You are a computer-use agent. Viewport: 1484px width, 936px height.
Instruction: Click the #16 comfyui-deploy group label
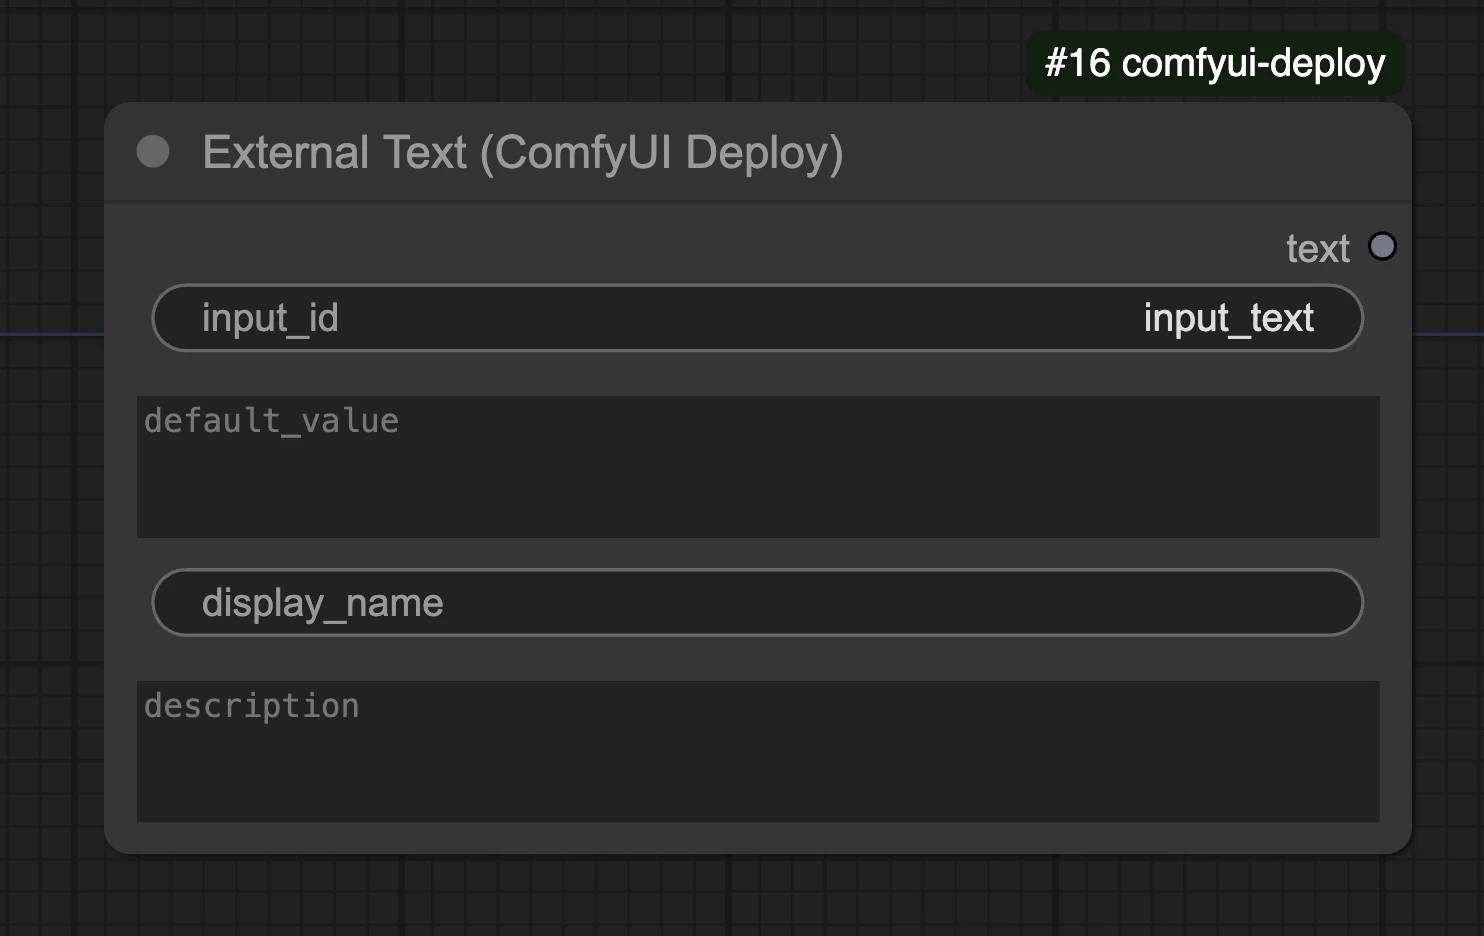(1215, 62)
